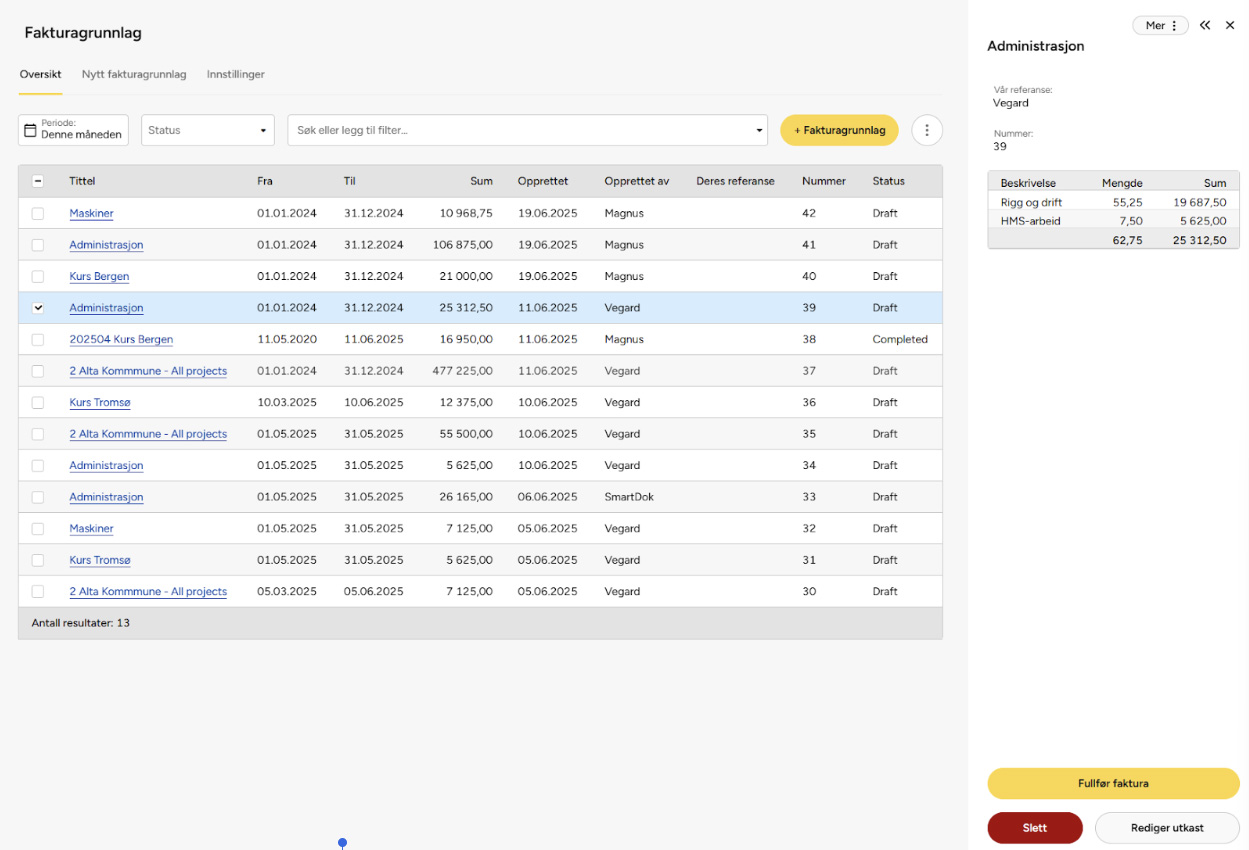Image resolution: width=1249 pixels, height=850 pixels.
Task: Click the Completed status of row 38
Action: pos(900,340)
